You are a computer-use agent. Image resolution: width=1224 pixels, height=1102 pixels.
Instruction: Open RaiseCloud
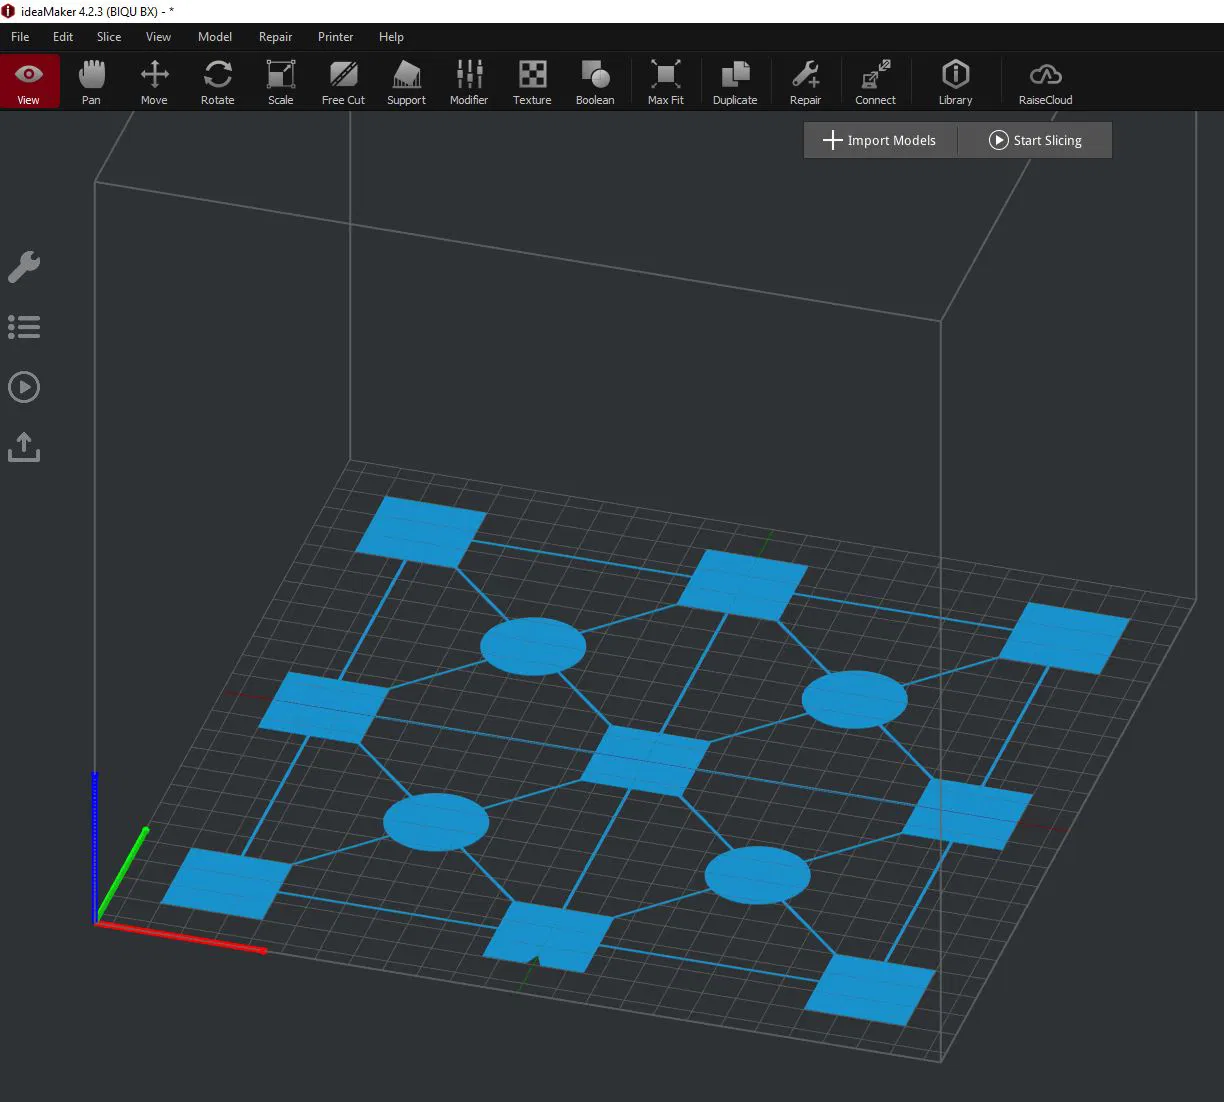(x=1046, y=81)
